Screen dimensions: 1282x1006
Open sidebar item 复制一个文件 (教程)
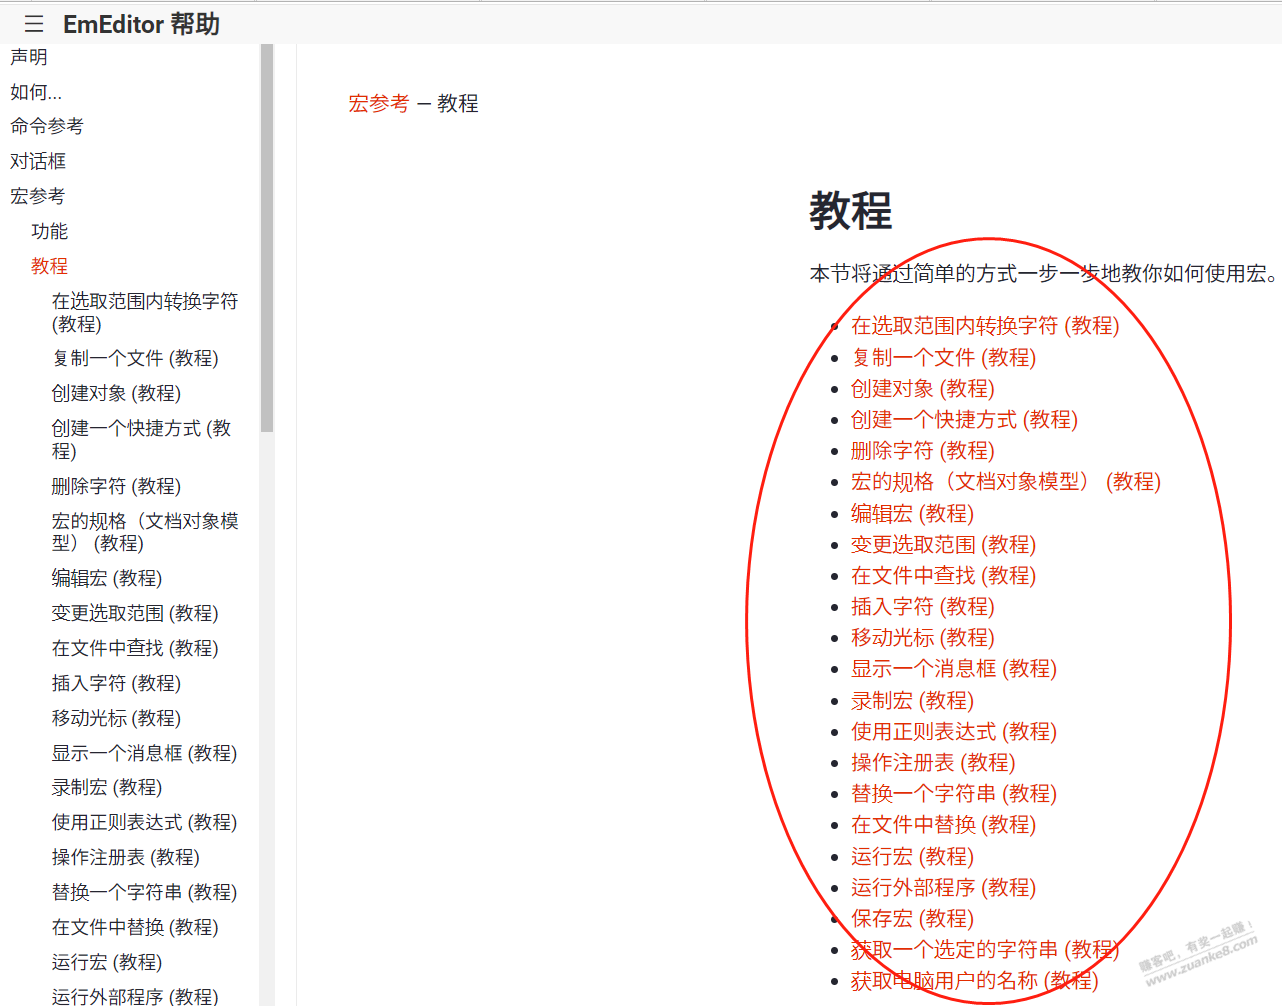point(135,358)
